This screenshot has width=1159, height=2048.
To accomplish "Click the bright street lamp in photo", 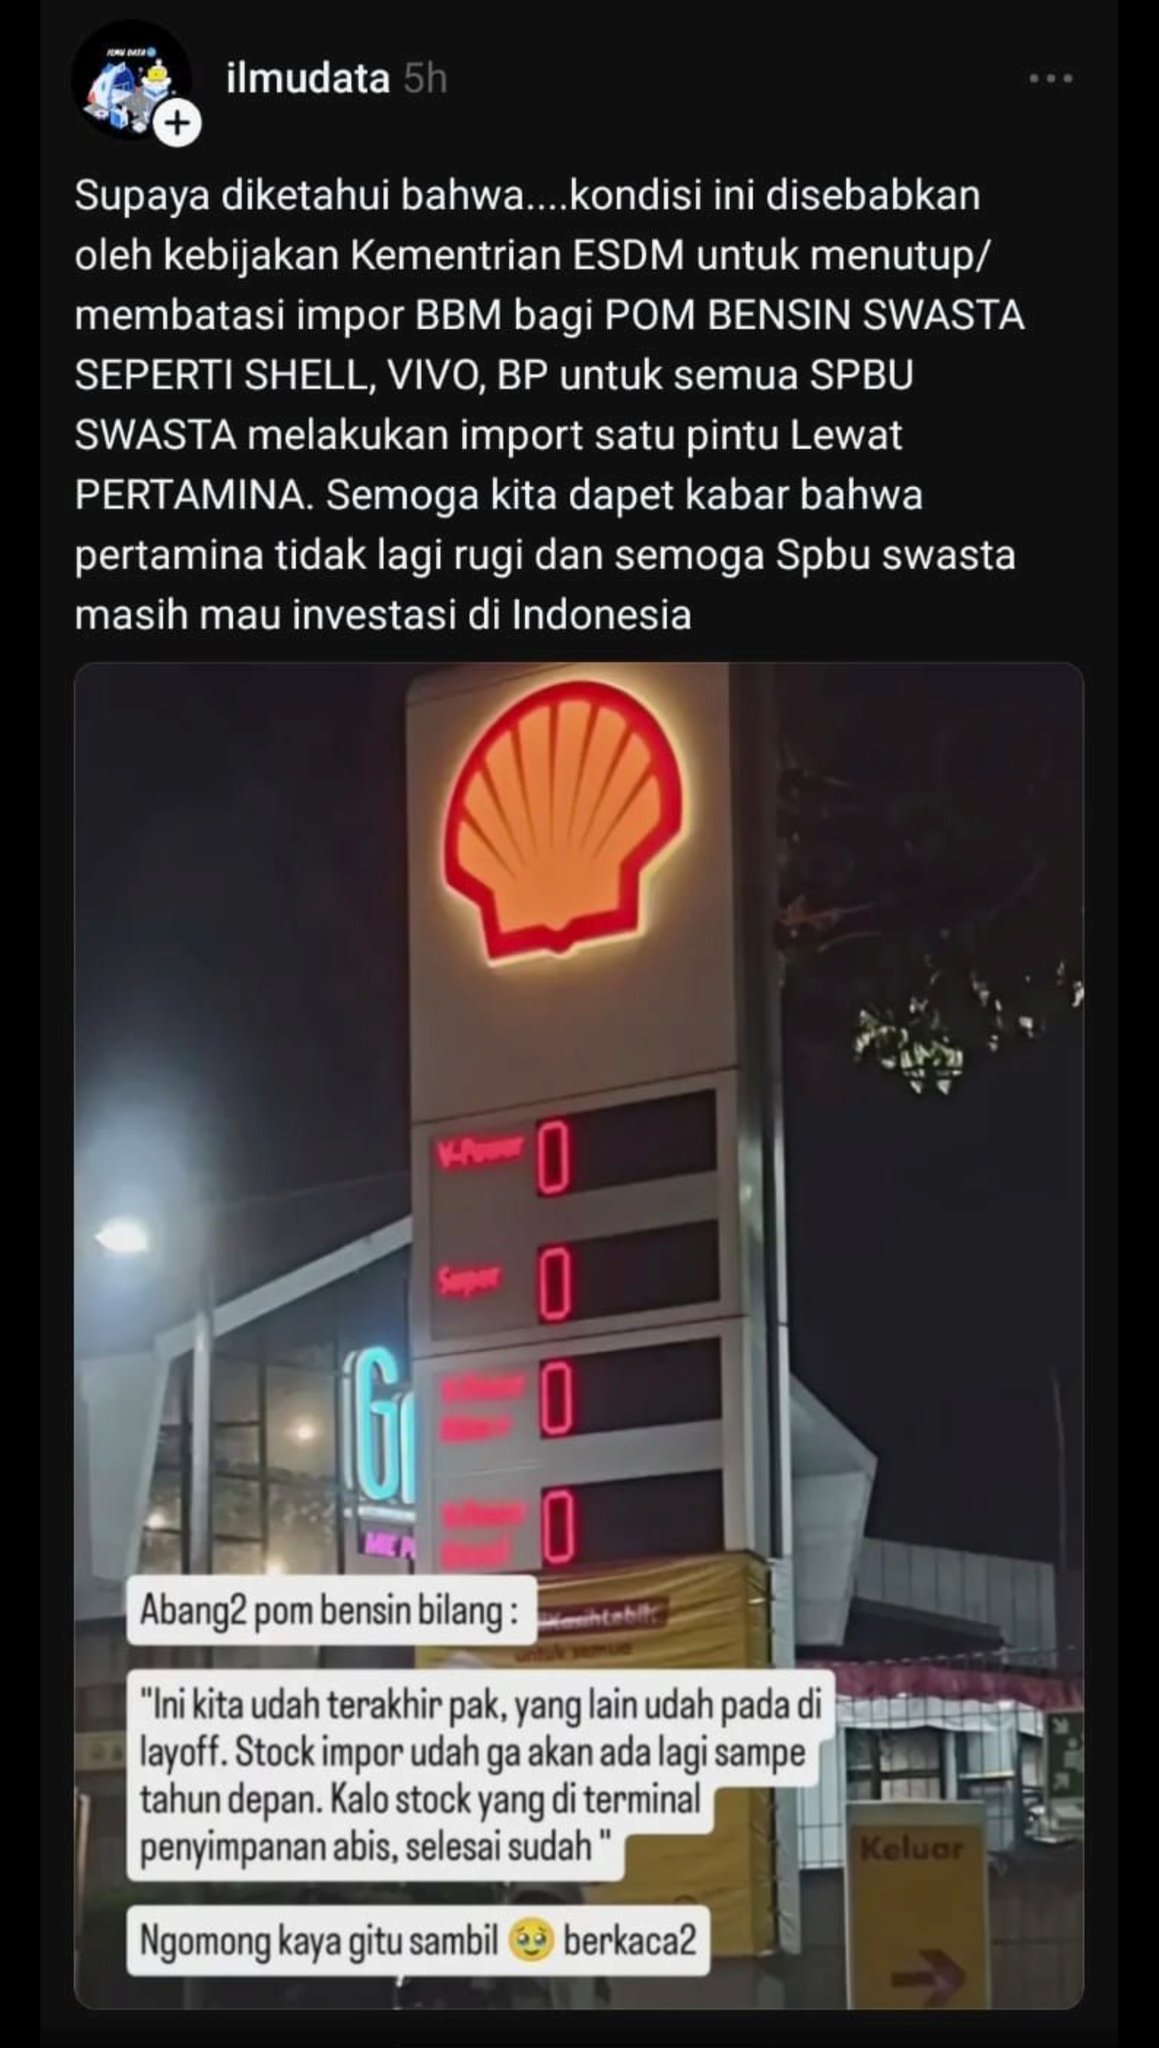I will (119, 1236).
